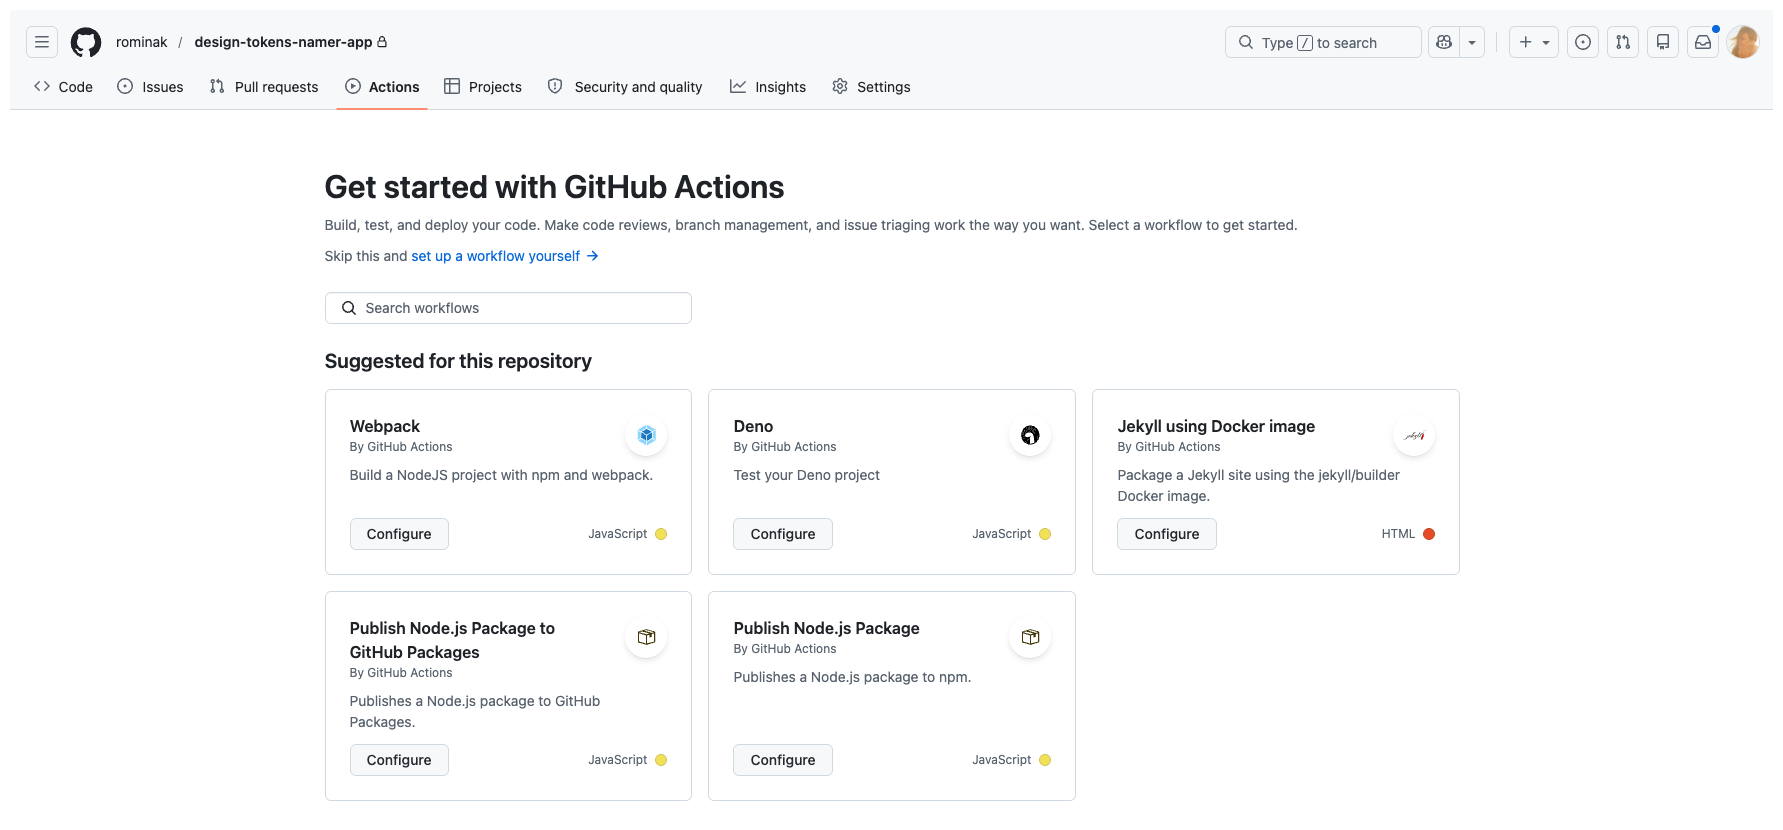The image size is (1783, 830).
Task: Configure the Deno workflow
Action: (x=783, y=534)
